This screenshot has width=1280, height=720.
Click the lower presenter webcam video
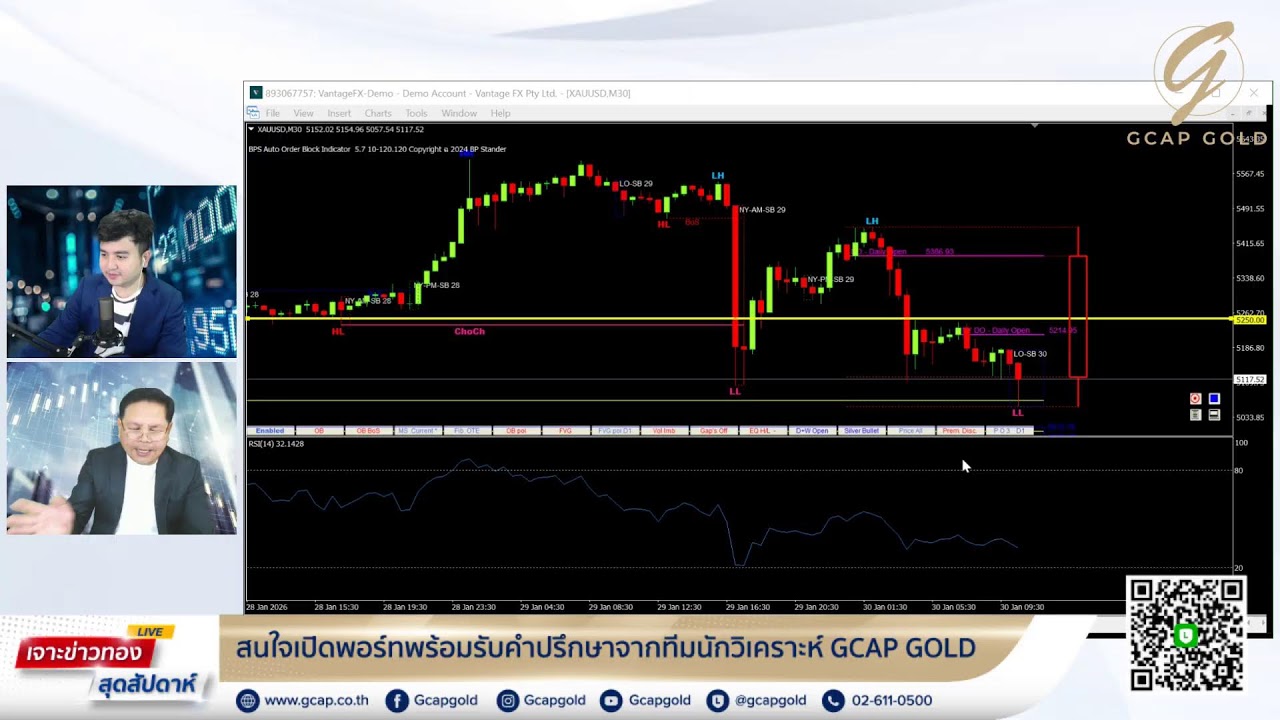[x=122, y=448]
